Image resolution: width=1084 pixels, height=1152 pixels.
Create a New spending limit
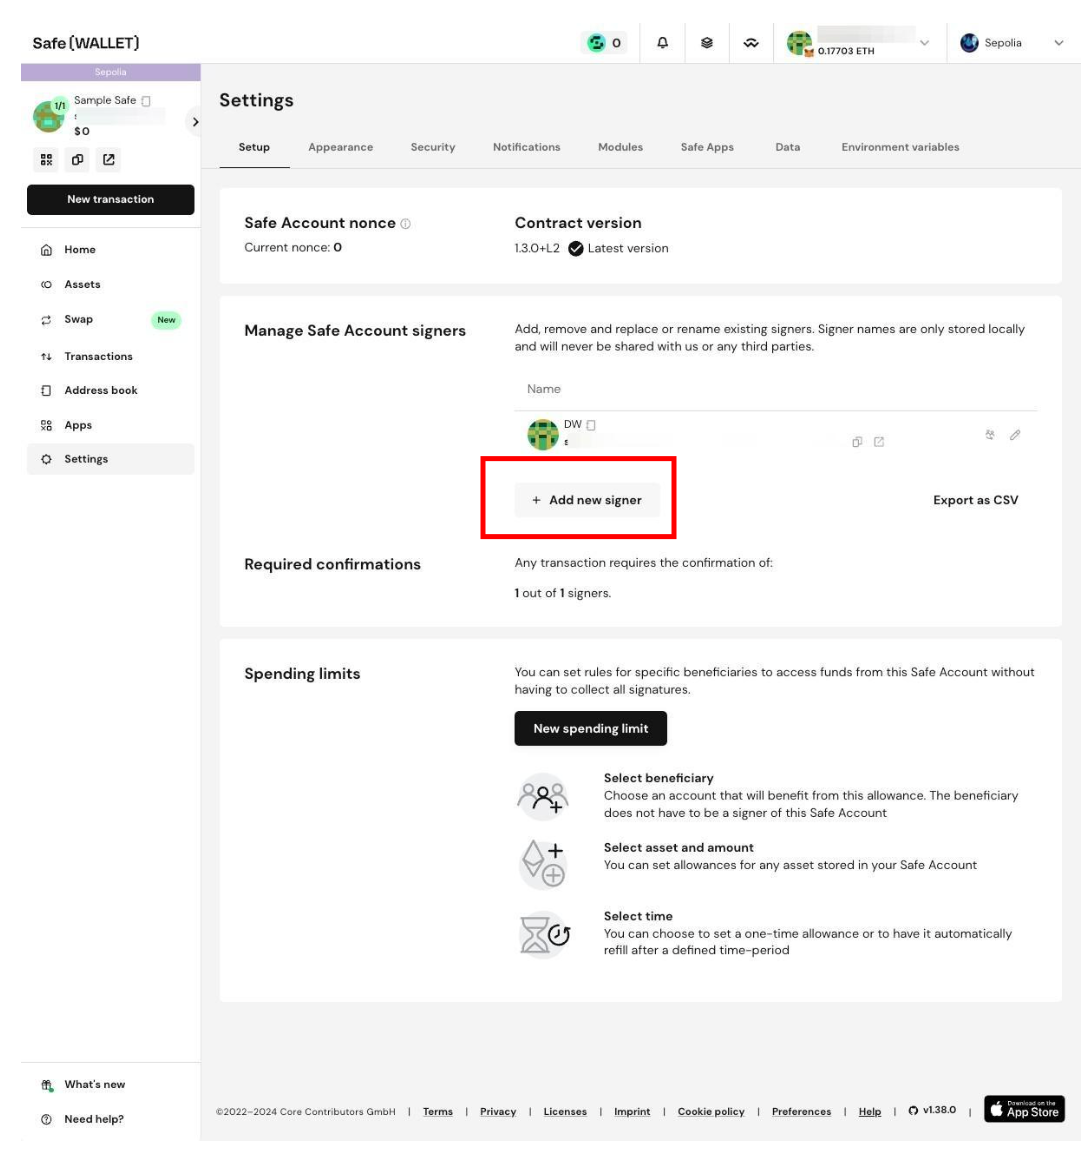coord(590,728)
